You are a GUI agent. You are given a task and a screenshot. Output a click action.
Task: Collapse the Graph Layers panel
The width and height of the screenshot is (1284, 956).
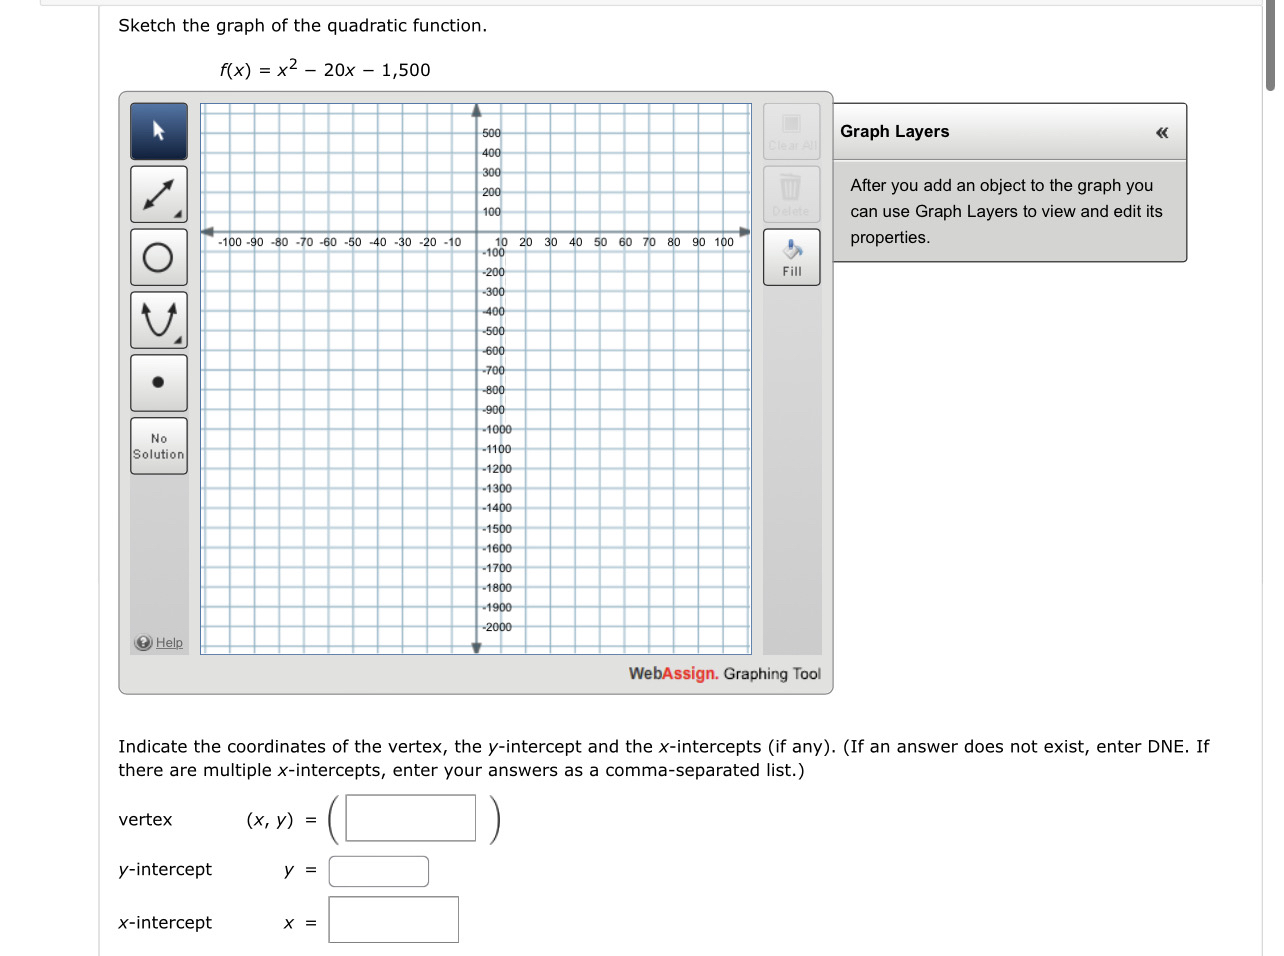[x=1162, y=132]
